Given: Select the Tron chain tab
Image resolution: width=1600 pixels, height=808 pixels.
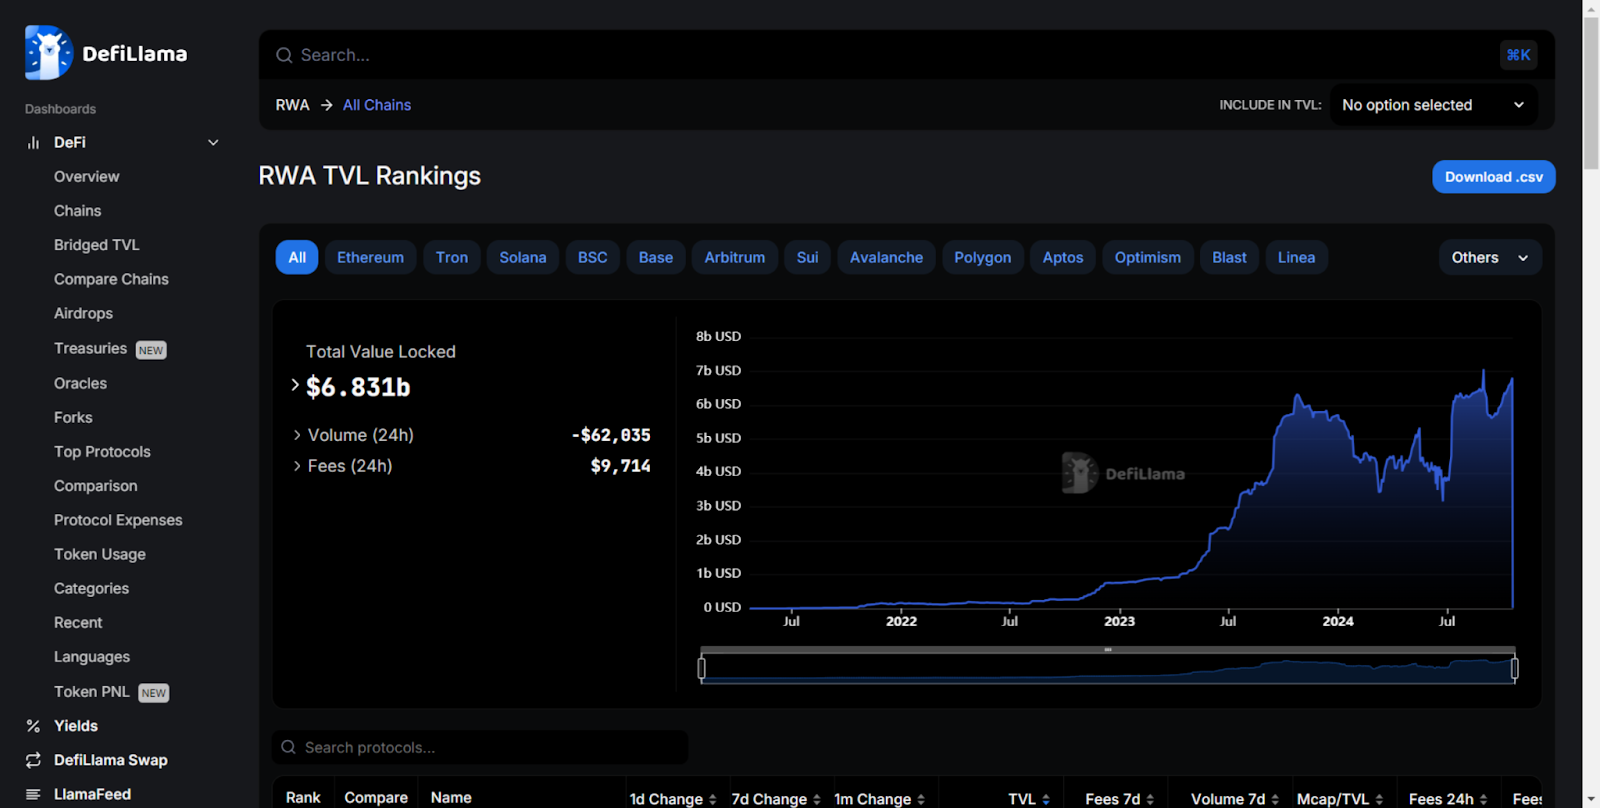Looking at the screenshot, I should click(452, 257).
